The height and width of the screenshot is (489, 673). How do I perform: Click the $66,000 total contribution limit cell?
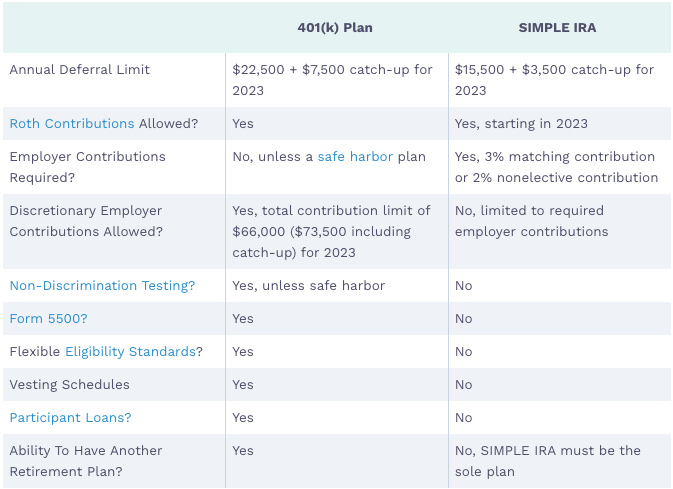pyautogui.click(x=331, y=232)
